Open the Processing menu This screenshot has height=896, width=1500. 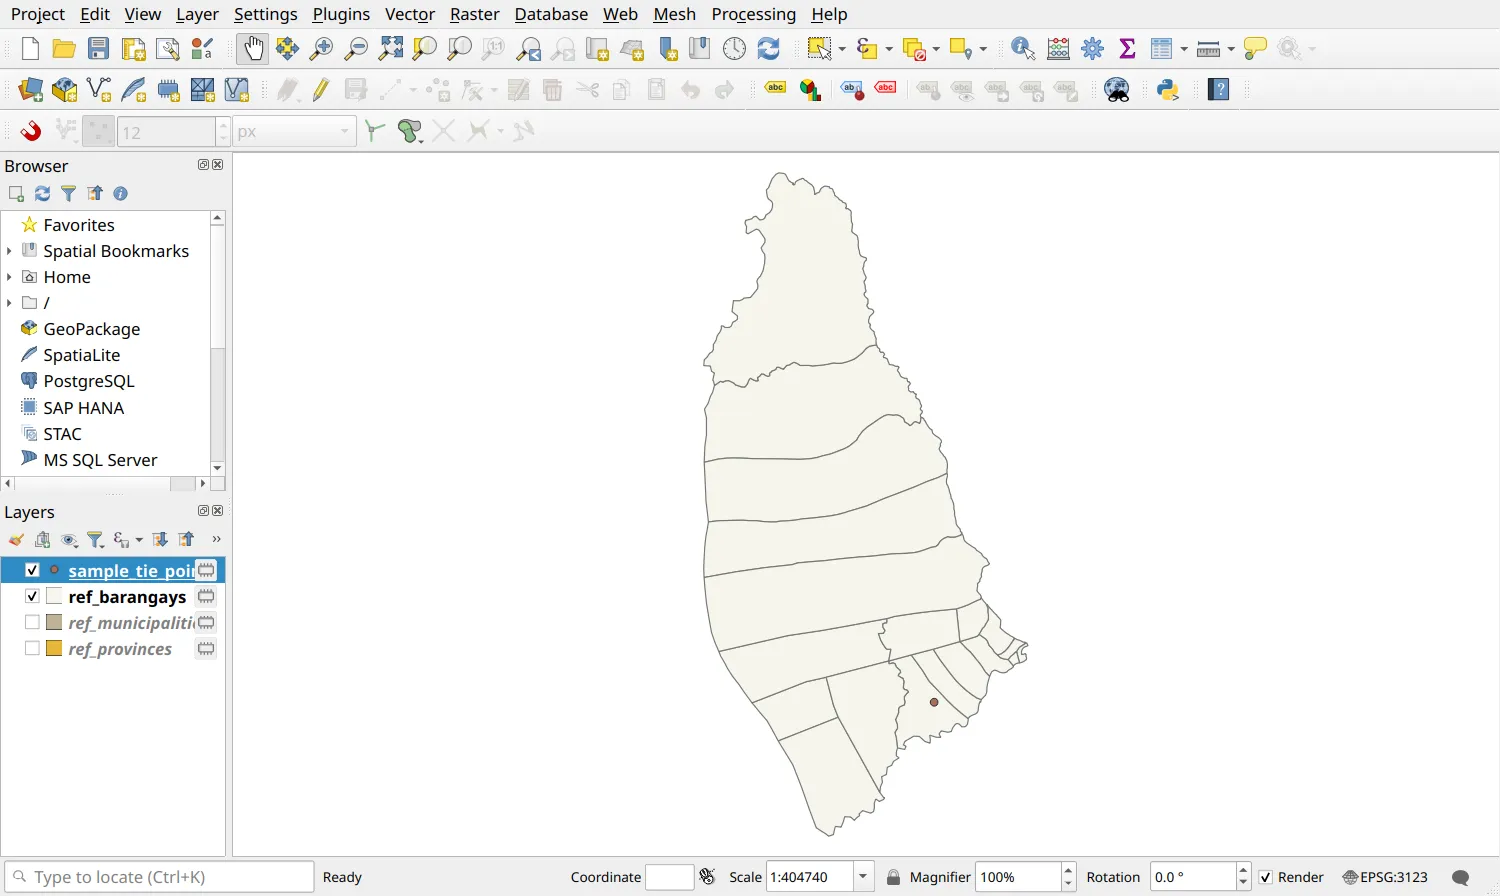pyautogui.click(x=753, y=14)
